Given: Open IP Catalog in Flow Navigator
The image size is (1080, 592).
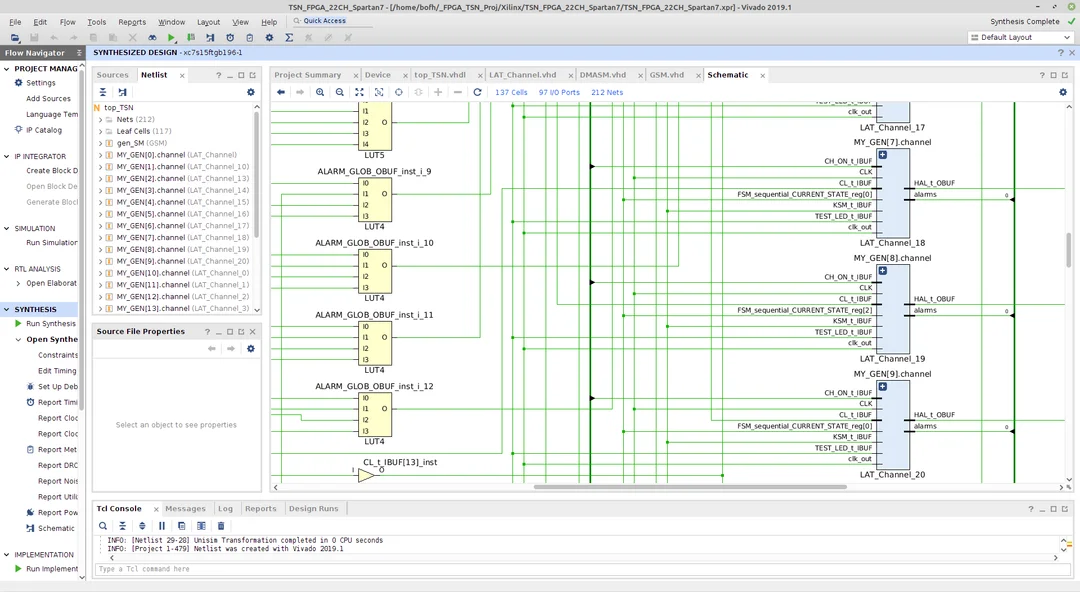Looking at the screenshot, I should click(43, 130).
